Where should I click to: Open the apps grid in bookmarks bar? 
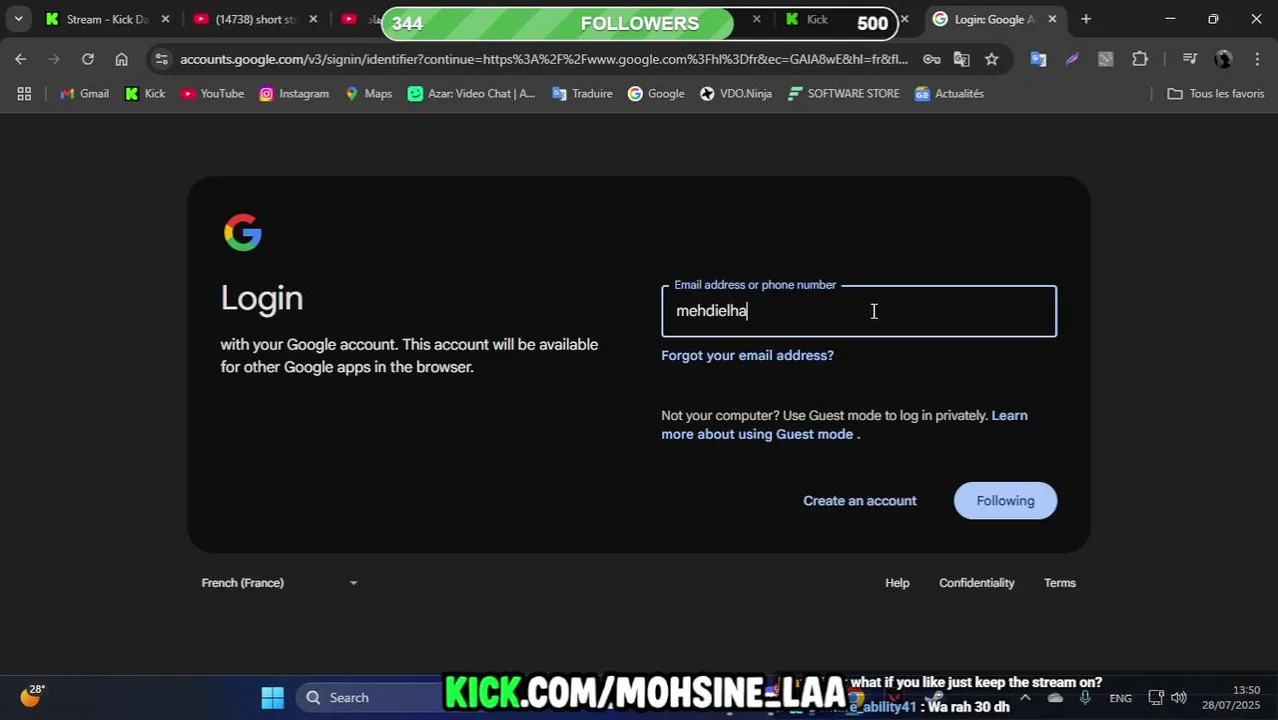coord(24,93)
